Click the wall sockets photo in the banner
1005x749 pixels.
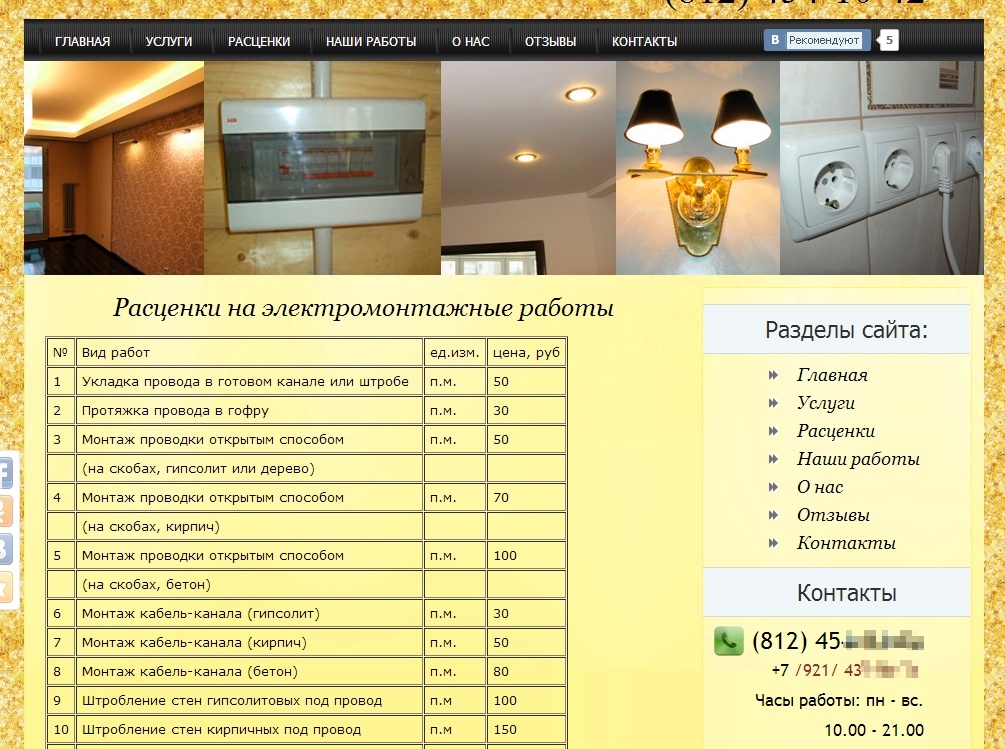882,168
